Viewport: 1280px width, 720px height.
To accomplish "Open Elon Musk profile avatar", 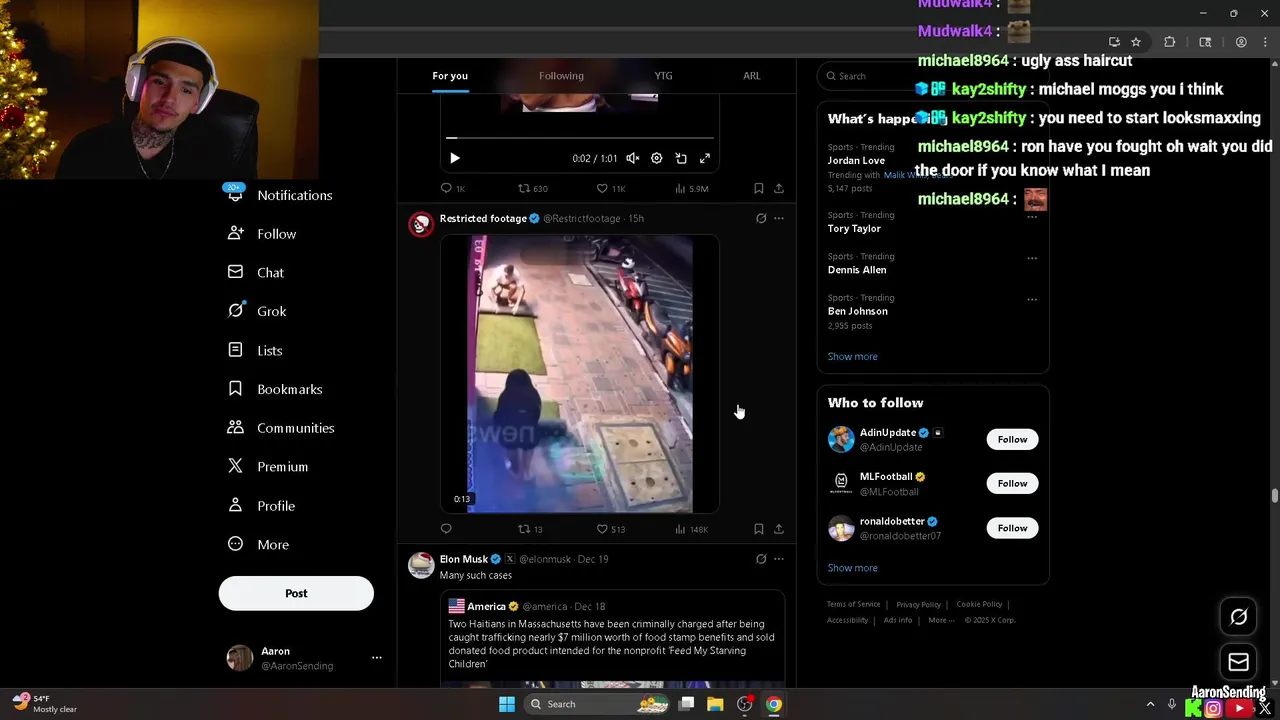I will (421, 565).
